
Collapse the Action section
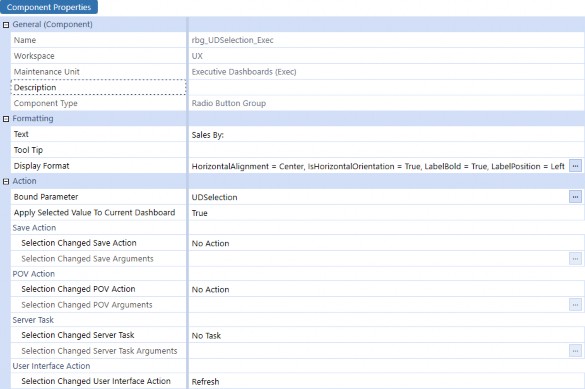tap(6, 182)
